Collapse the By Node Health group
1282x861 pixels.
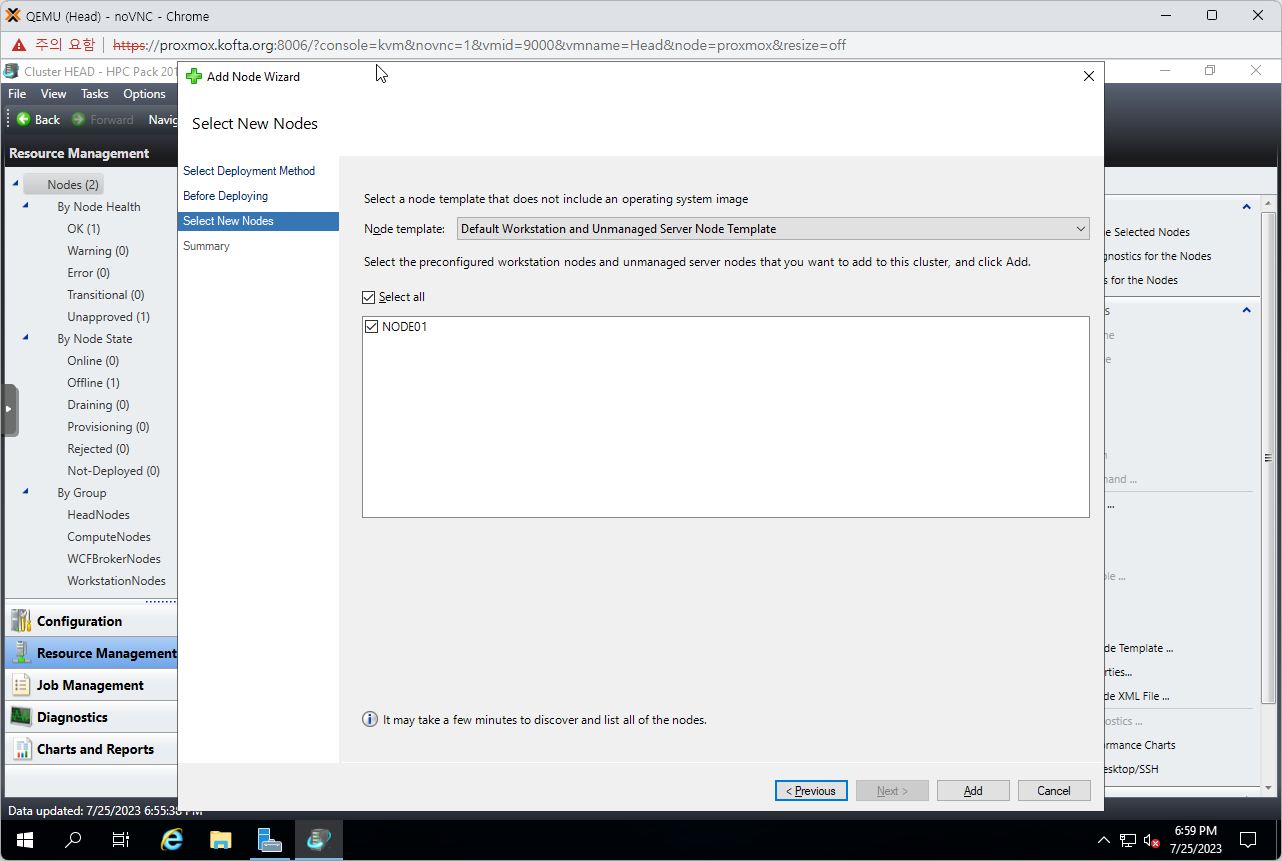pyautogui.click(x=25, y=206)
